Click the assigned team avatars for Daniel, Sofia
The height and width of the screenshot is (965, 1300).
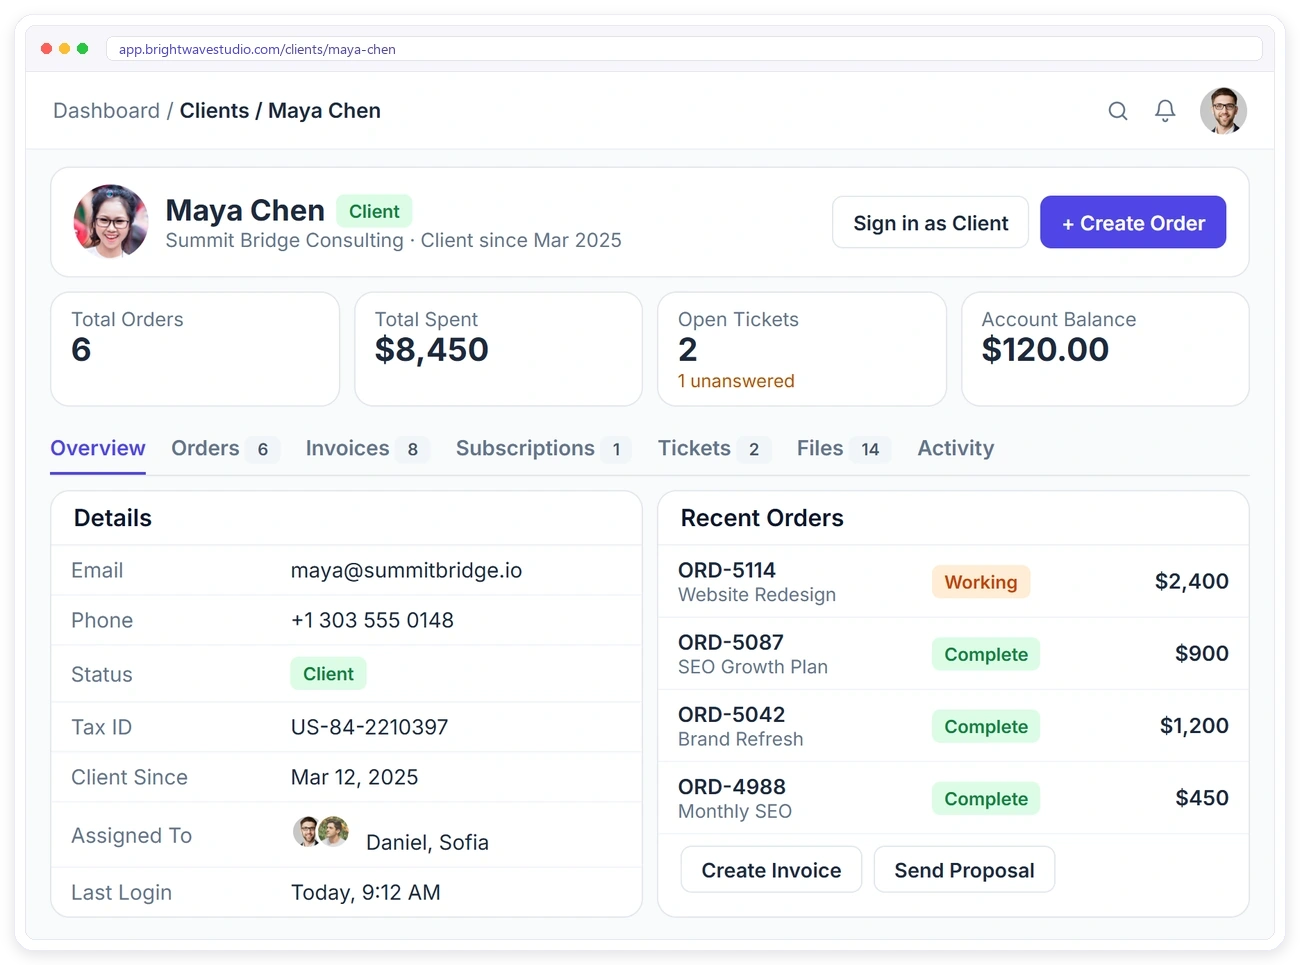(x=321, y=831)
